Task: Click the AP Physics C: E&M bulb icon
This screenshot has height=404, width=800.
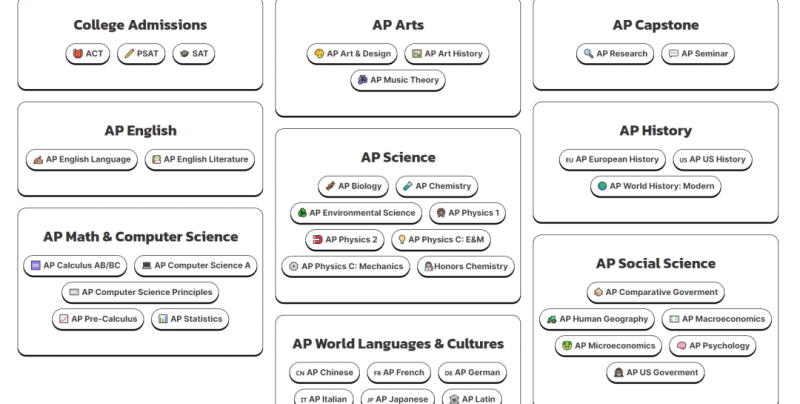Action: 402,239
